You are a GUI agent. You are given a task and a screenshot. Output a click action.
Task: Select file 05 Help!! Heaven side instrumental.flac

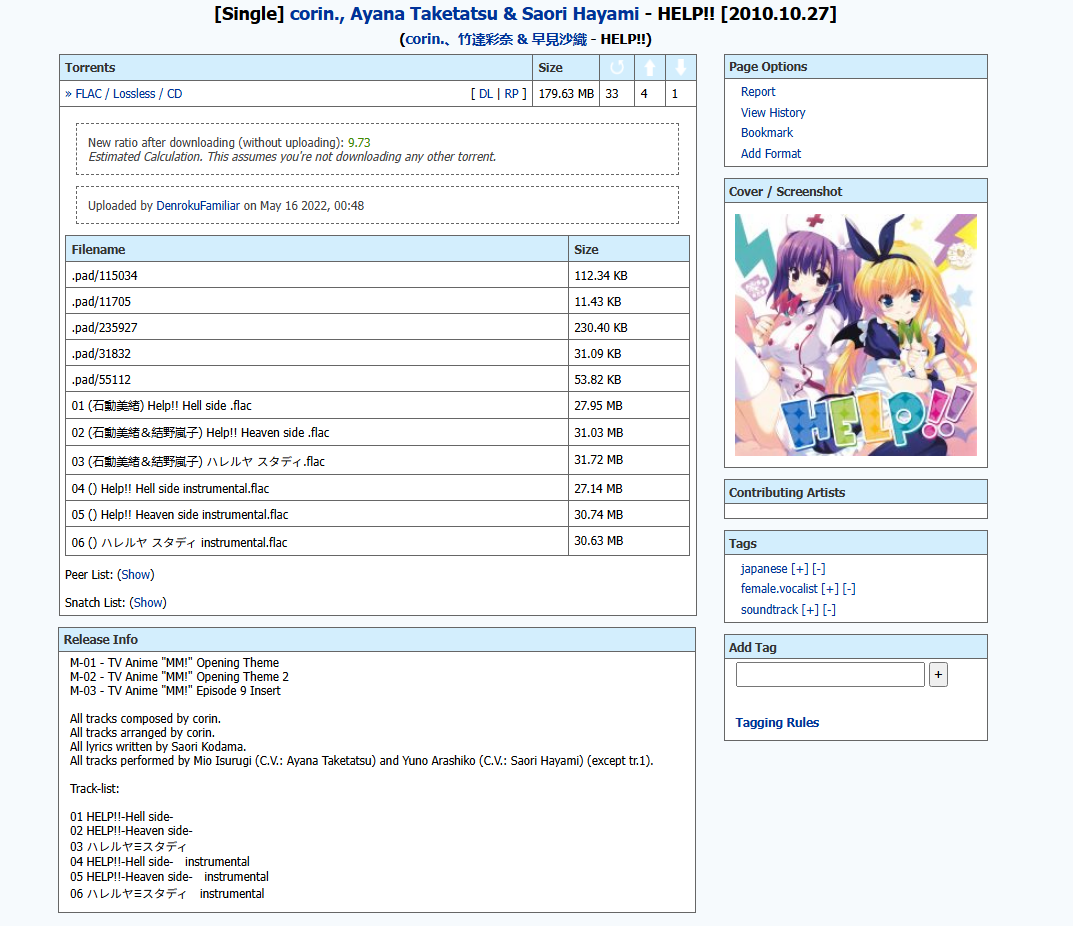point(378,514)
